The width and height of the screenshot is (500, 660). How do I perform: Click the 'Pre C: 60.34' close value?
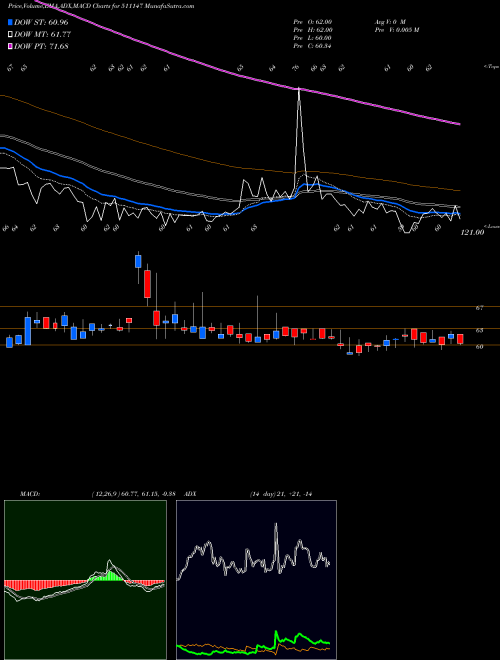pos(313,46)
